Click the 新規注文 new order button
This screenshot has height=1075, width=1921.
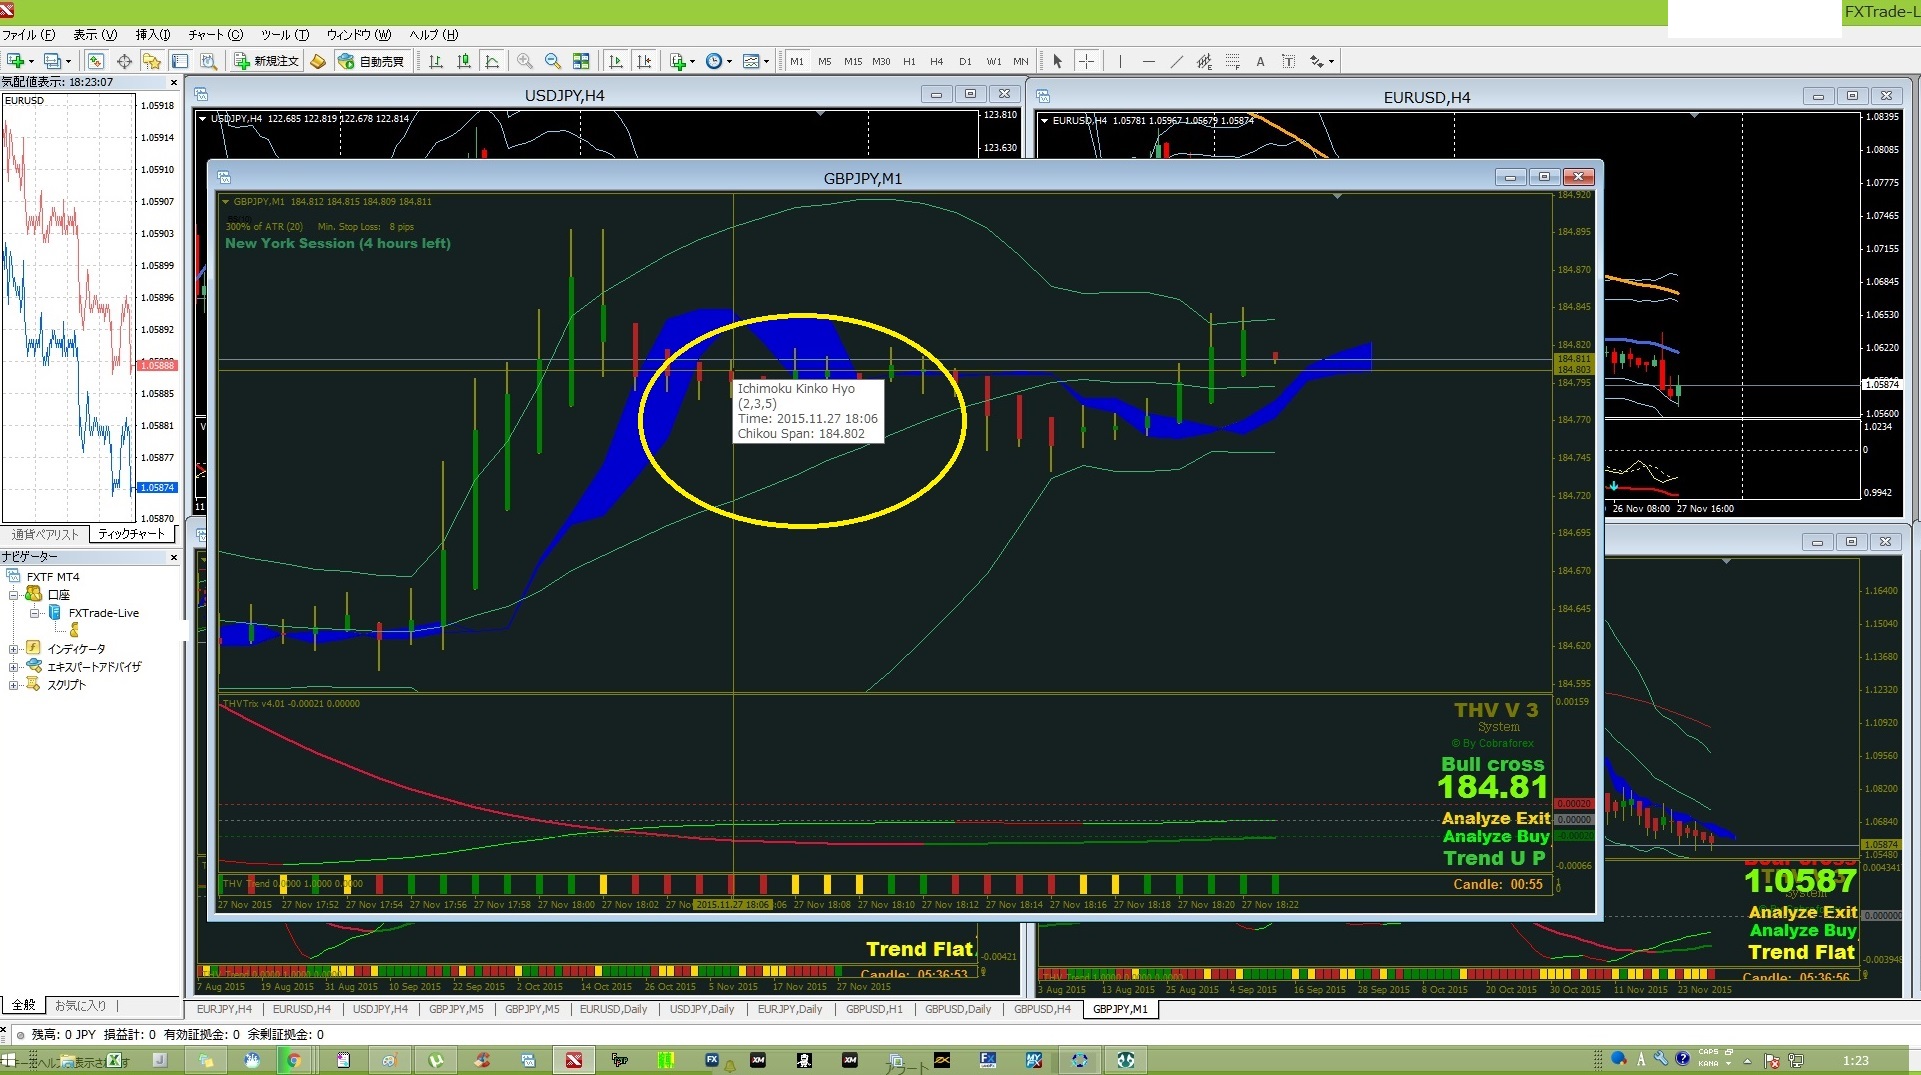(x=266, y=62)
